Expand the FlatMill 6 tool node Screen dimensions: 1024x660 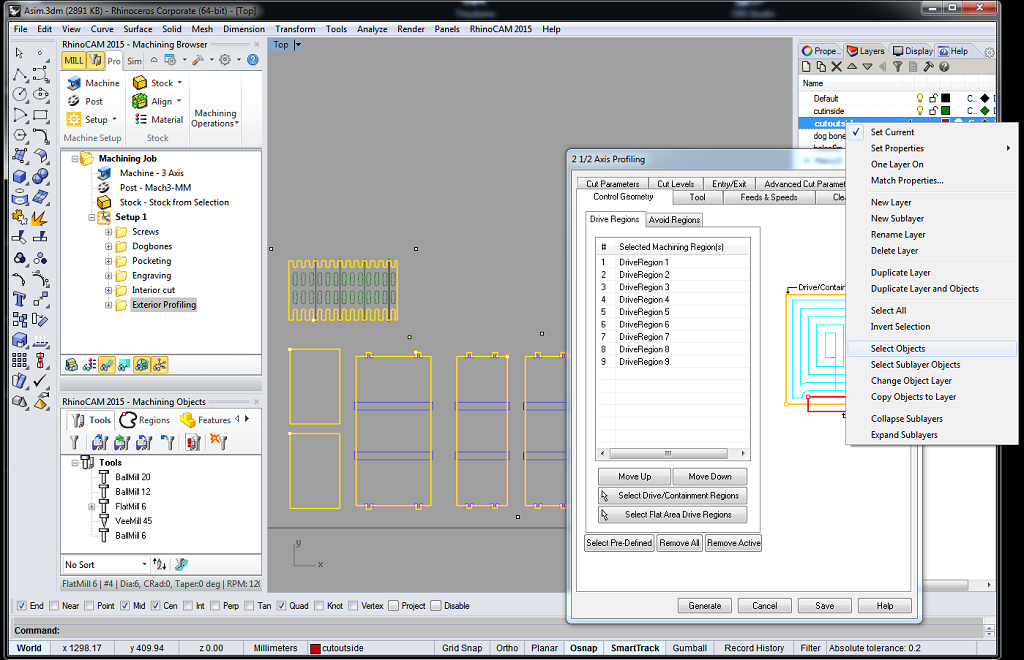pos(92,507)
